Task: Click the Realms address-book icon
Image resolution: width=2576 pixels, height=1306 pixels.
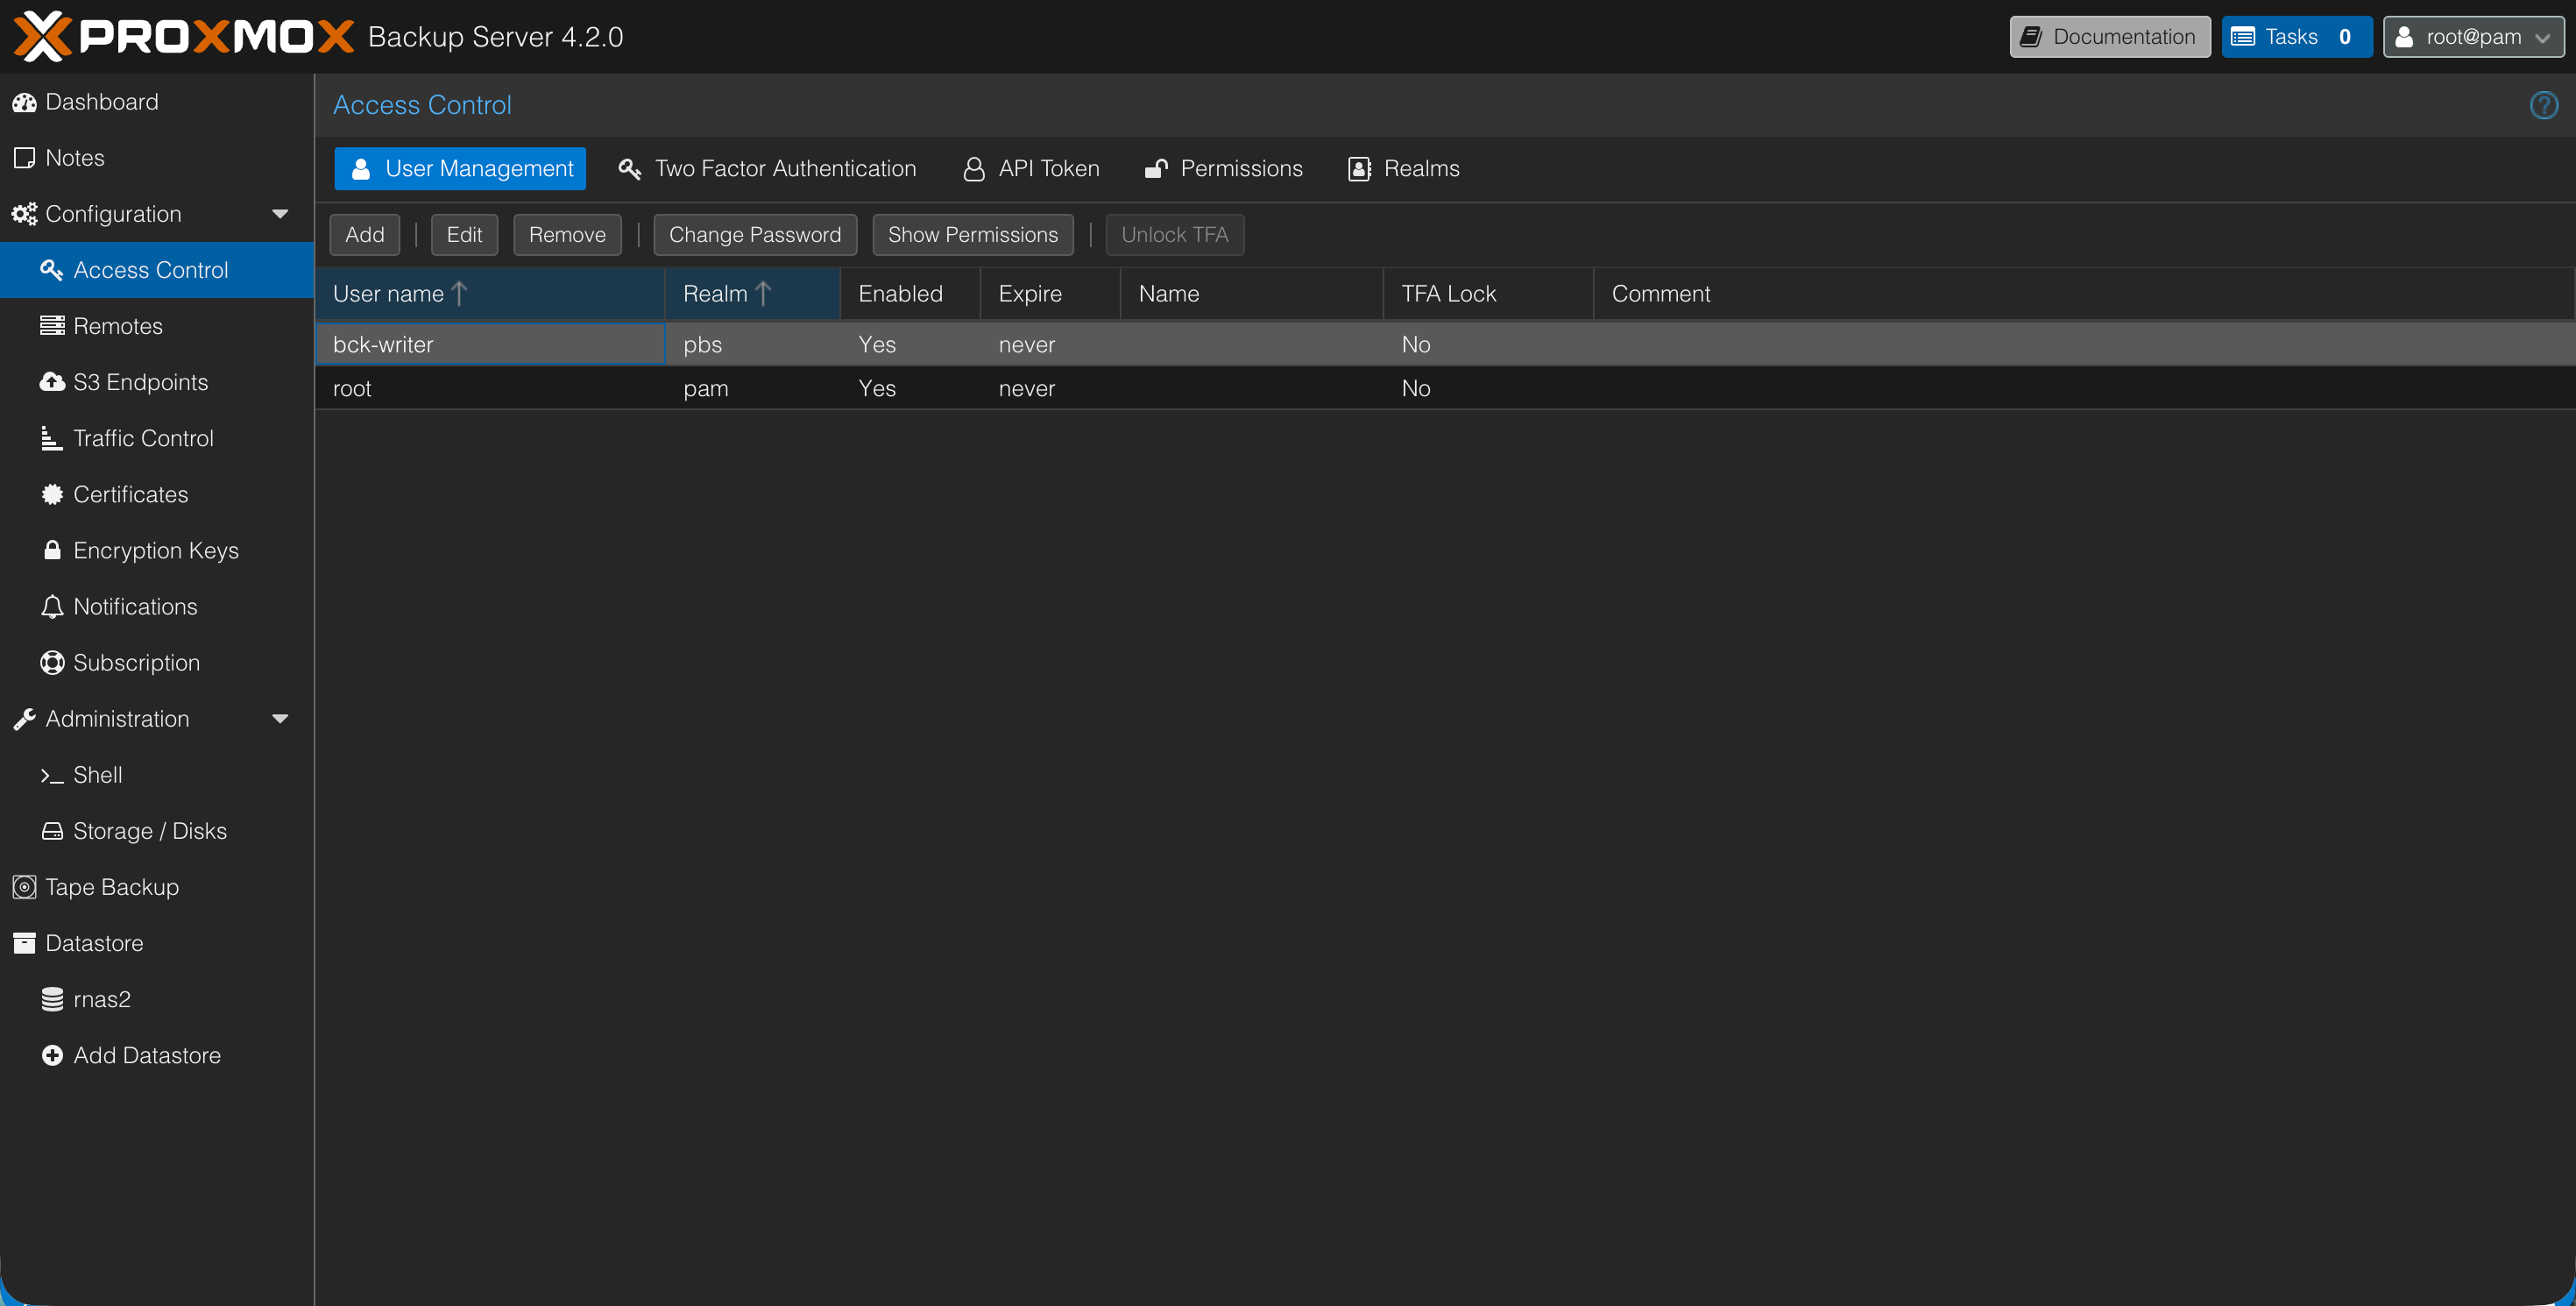Action: [x=1359, y=169]
